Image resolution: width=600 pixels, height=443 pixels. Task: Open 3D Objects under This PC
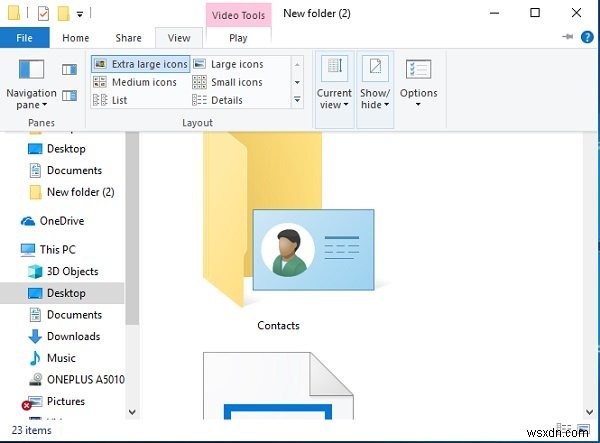tap(63, 271)
